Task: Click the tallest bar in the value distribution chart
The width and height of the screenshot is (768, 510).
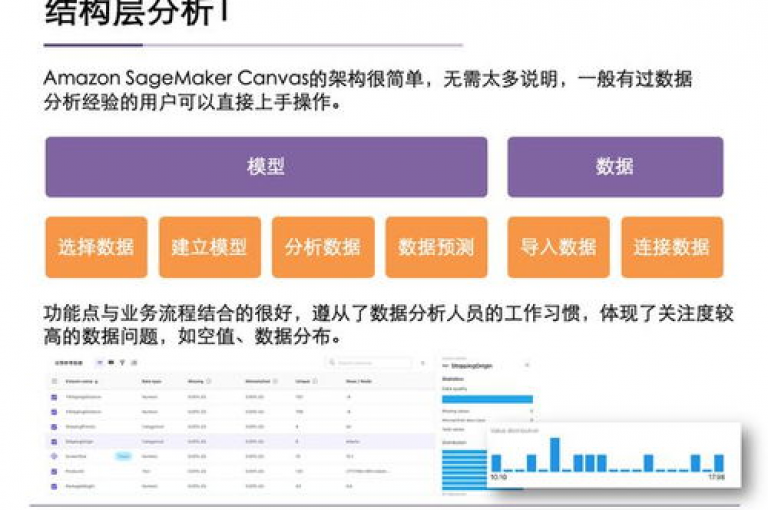Action: [x=554, y=455]
